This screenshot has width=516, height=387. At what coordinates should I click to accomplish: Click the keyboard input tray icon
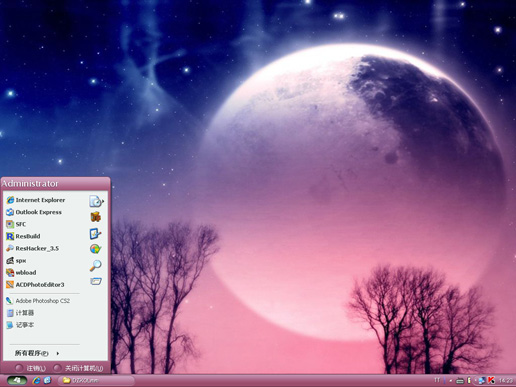coord(460,380)
